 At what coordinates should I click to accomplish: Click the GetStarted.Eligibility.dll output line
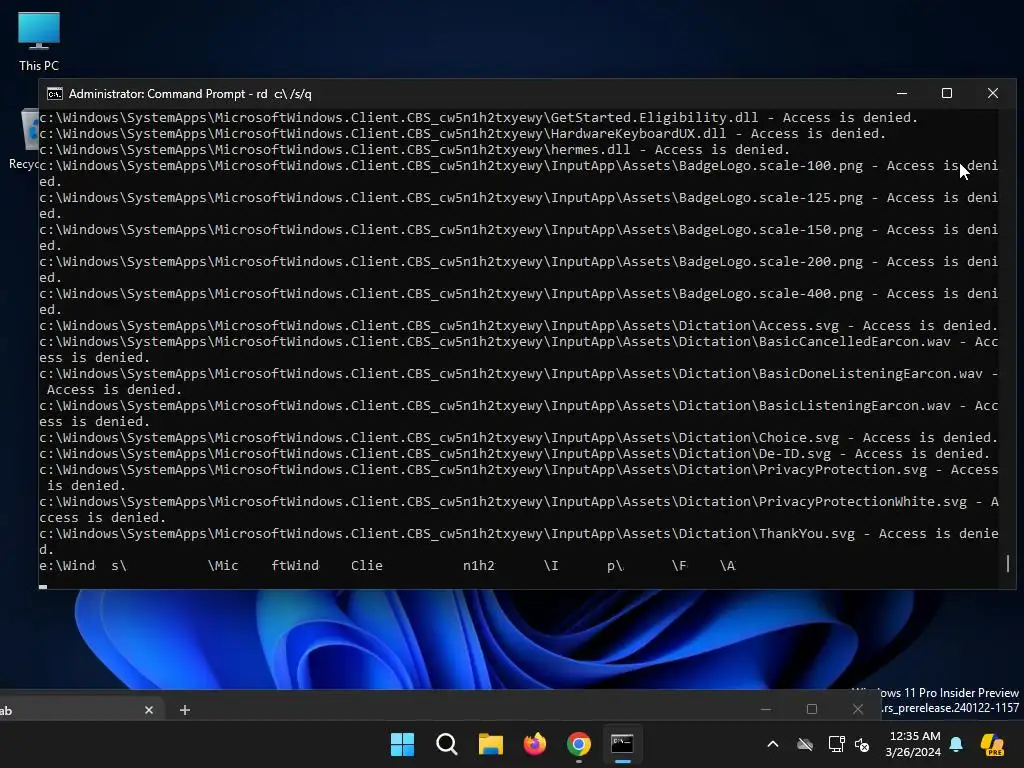coord(479,118)
